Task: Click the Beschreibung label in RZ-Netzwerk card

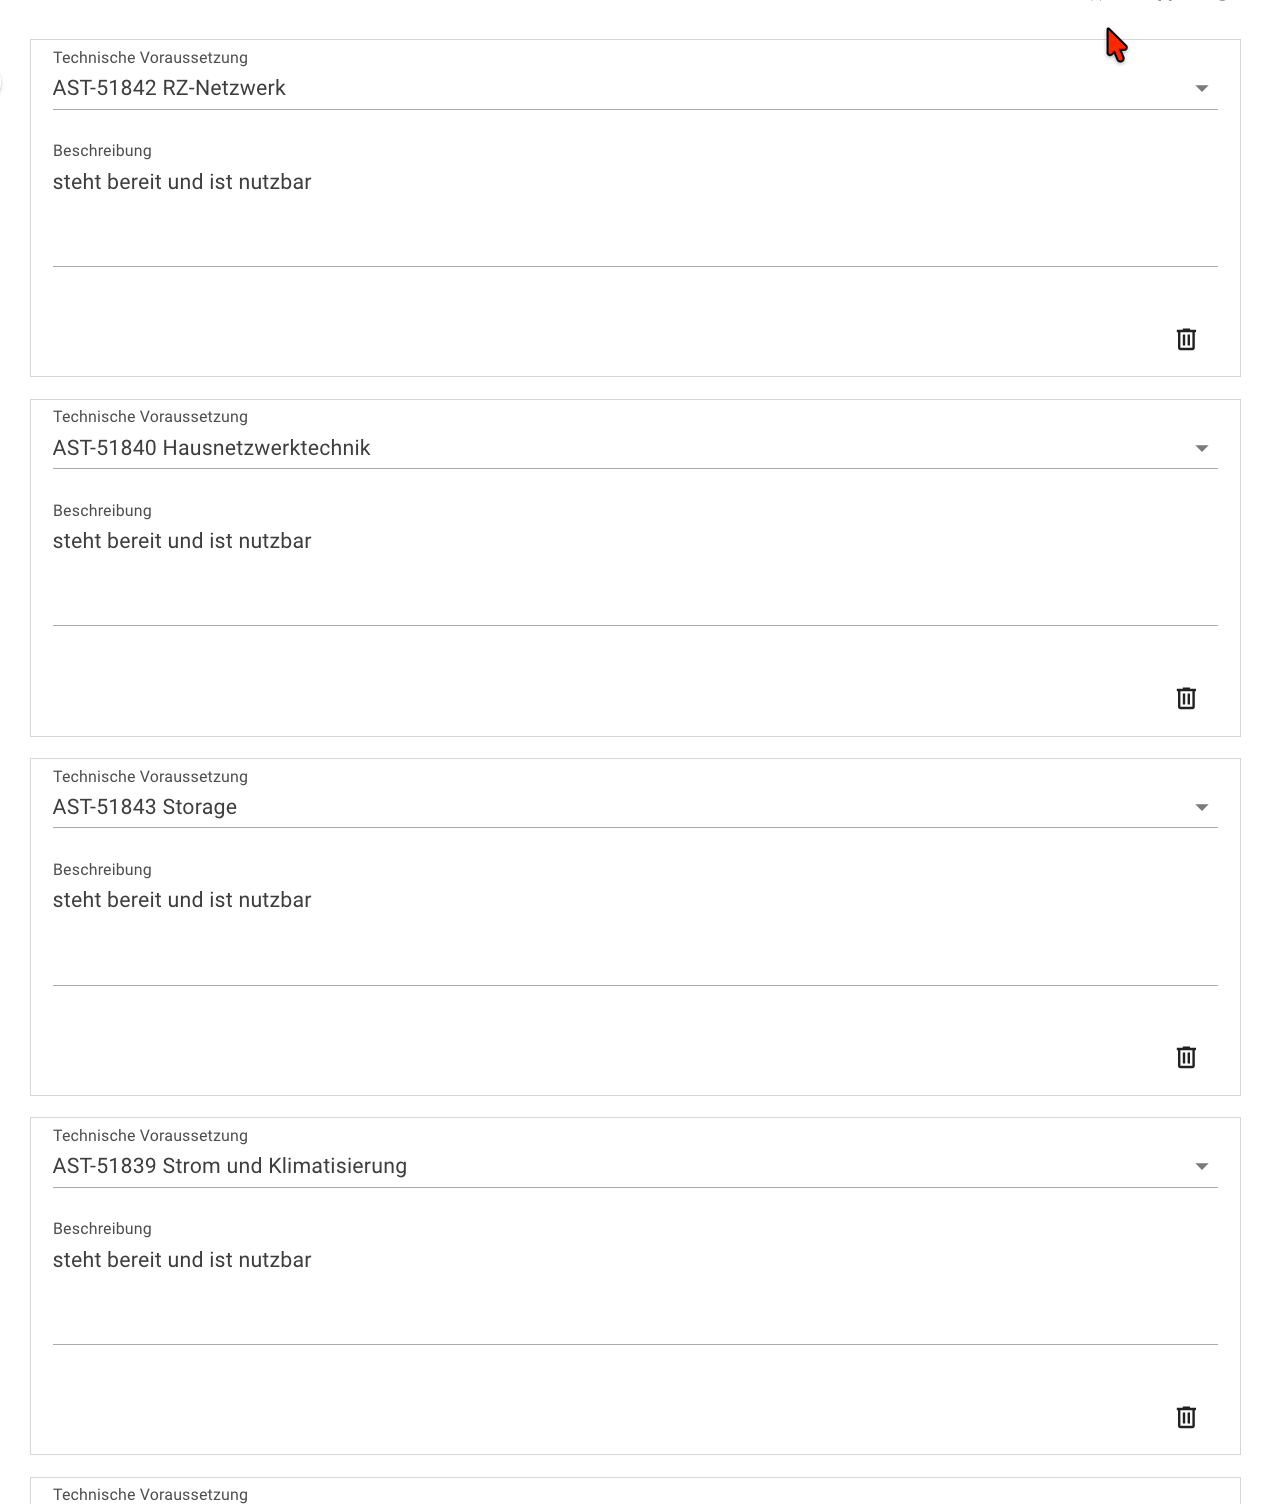Action: 102,151
